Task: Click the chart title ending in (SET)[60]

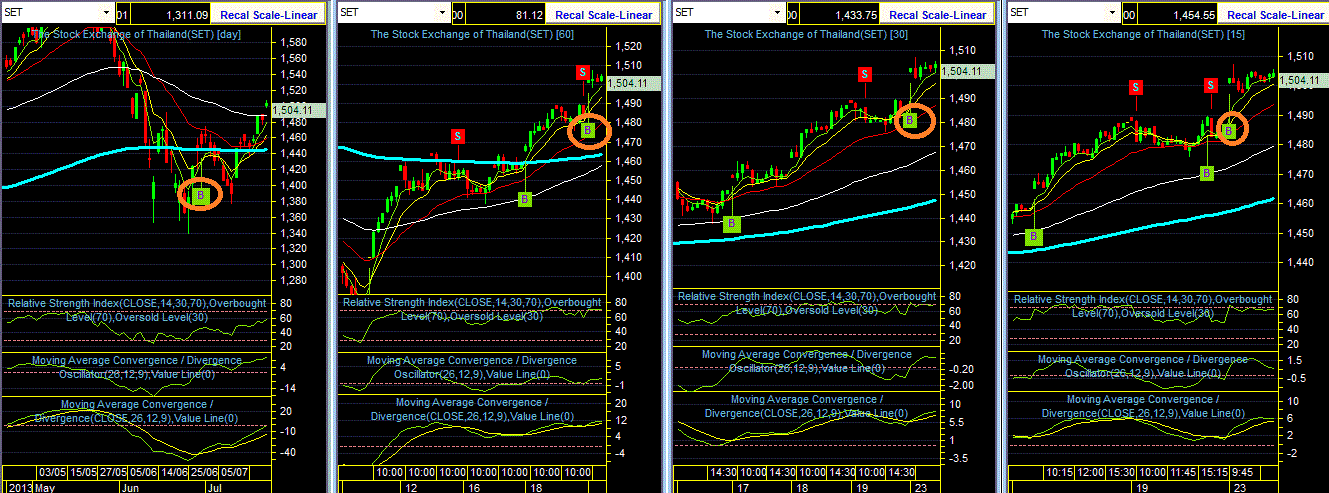Action: pyautogui.click(x=470, y=34)
